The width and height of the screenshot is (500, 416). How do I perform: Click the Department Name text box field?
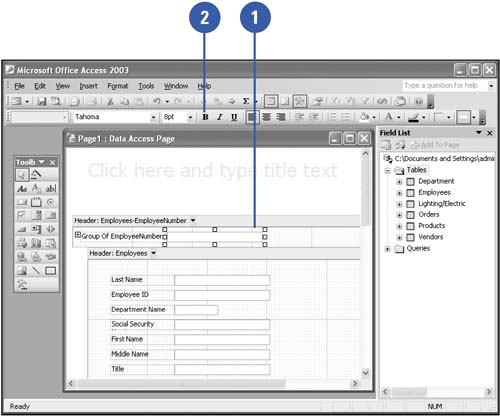click(x=196, y=310)
